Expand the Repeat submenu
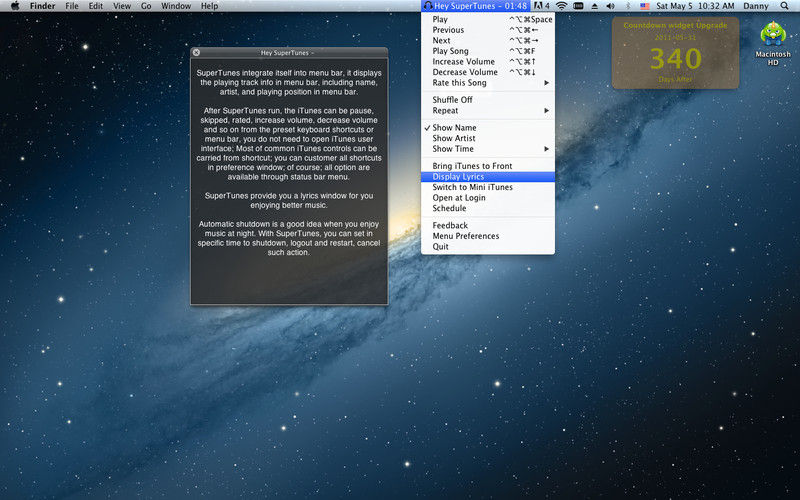The width and height of the screenshot is (800, 500). click(x=488, y=111)
